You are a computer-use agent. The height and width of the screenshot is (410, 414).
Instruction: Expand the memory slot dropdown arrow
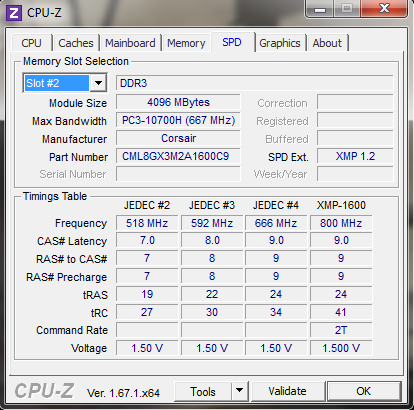[x=98, y=83]
